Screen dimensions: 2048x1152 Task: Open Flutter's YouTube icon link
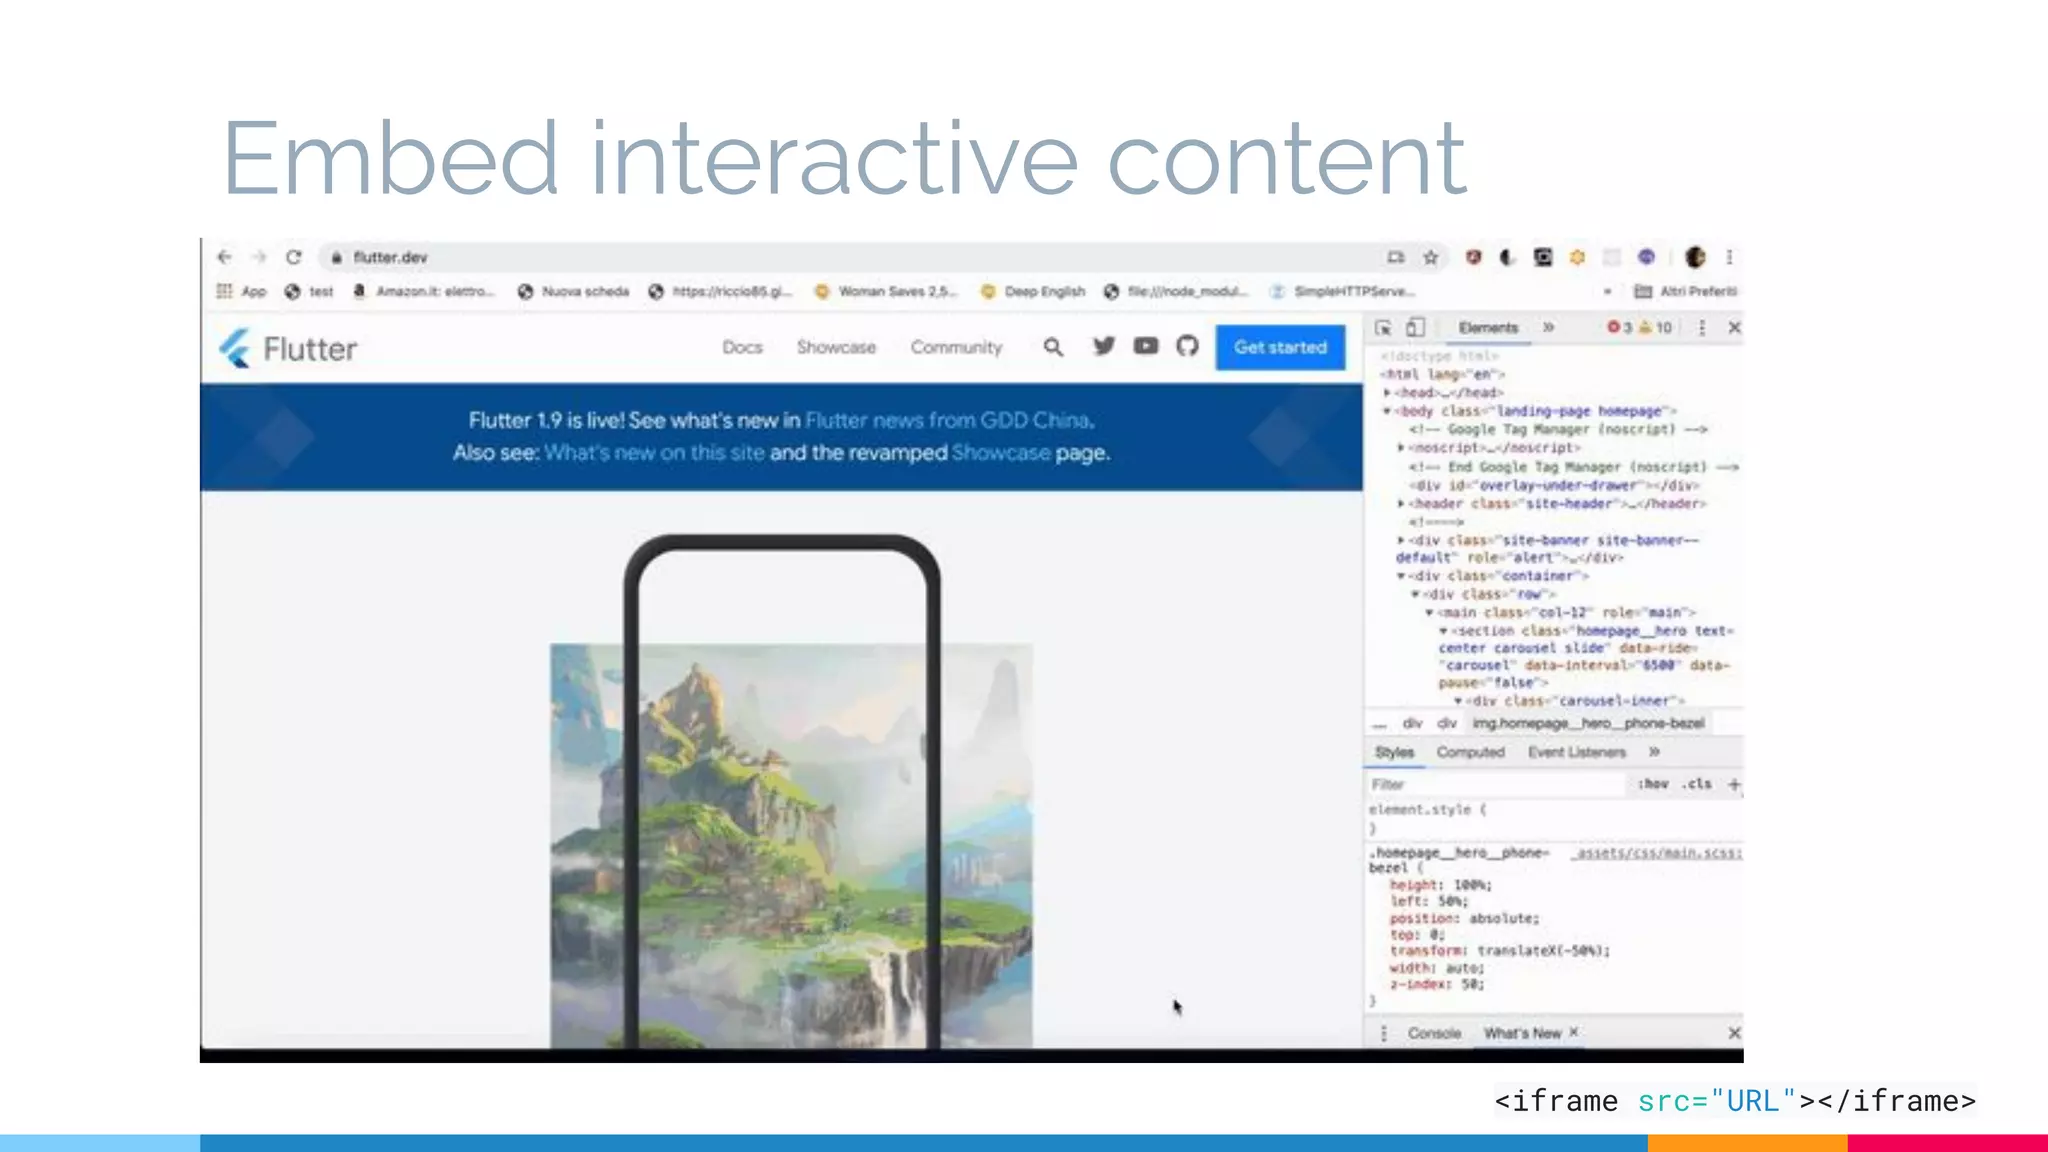coord(1146,346)
